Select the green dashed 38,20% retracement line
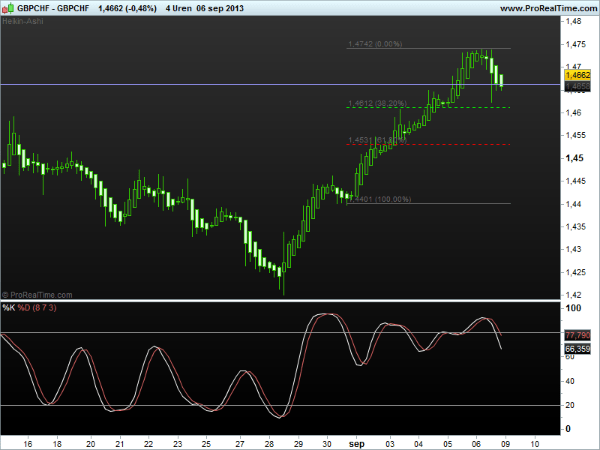 click(428, 108)
